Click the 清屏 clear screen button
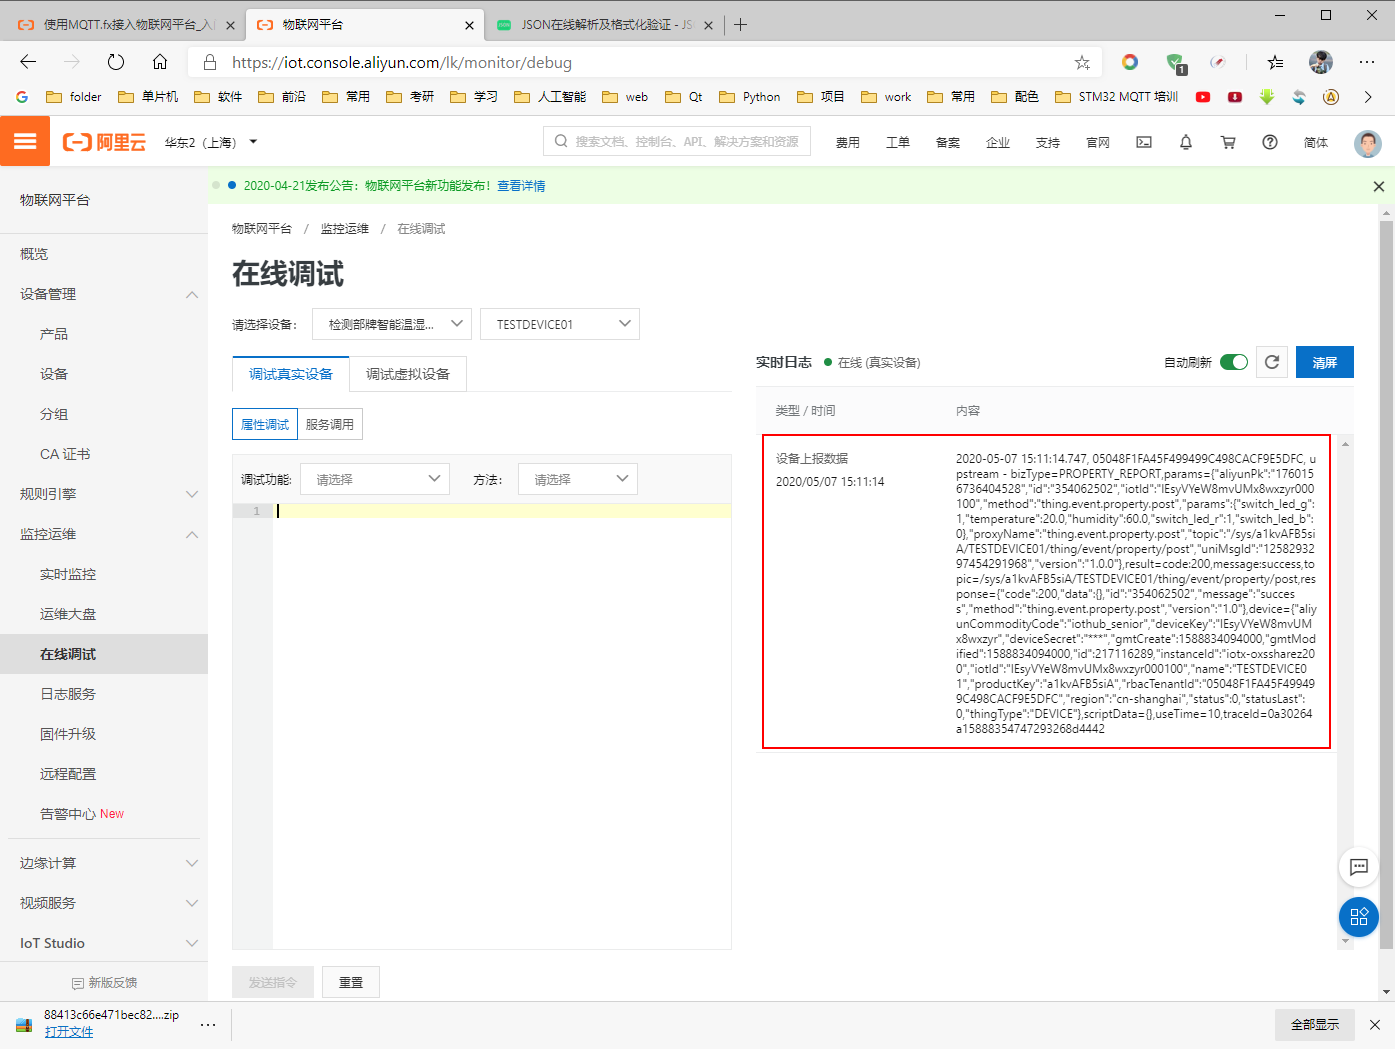The image size is (1395, 1049). (x=1325, y=362)
